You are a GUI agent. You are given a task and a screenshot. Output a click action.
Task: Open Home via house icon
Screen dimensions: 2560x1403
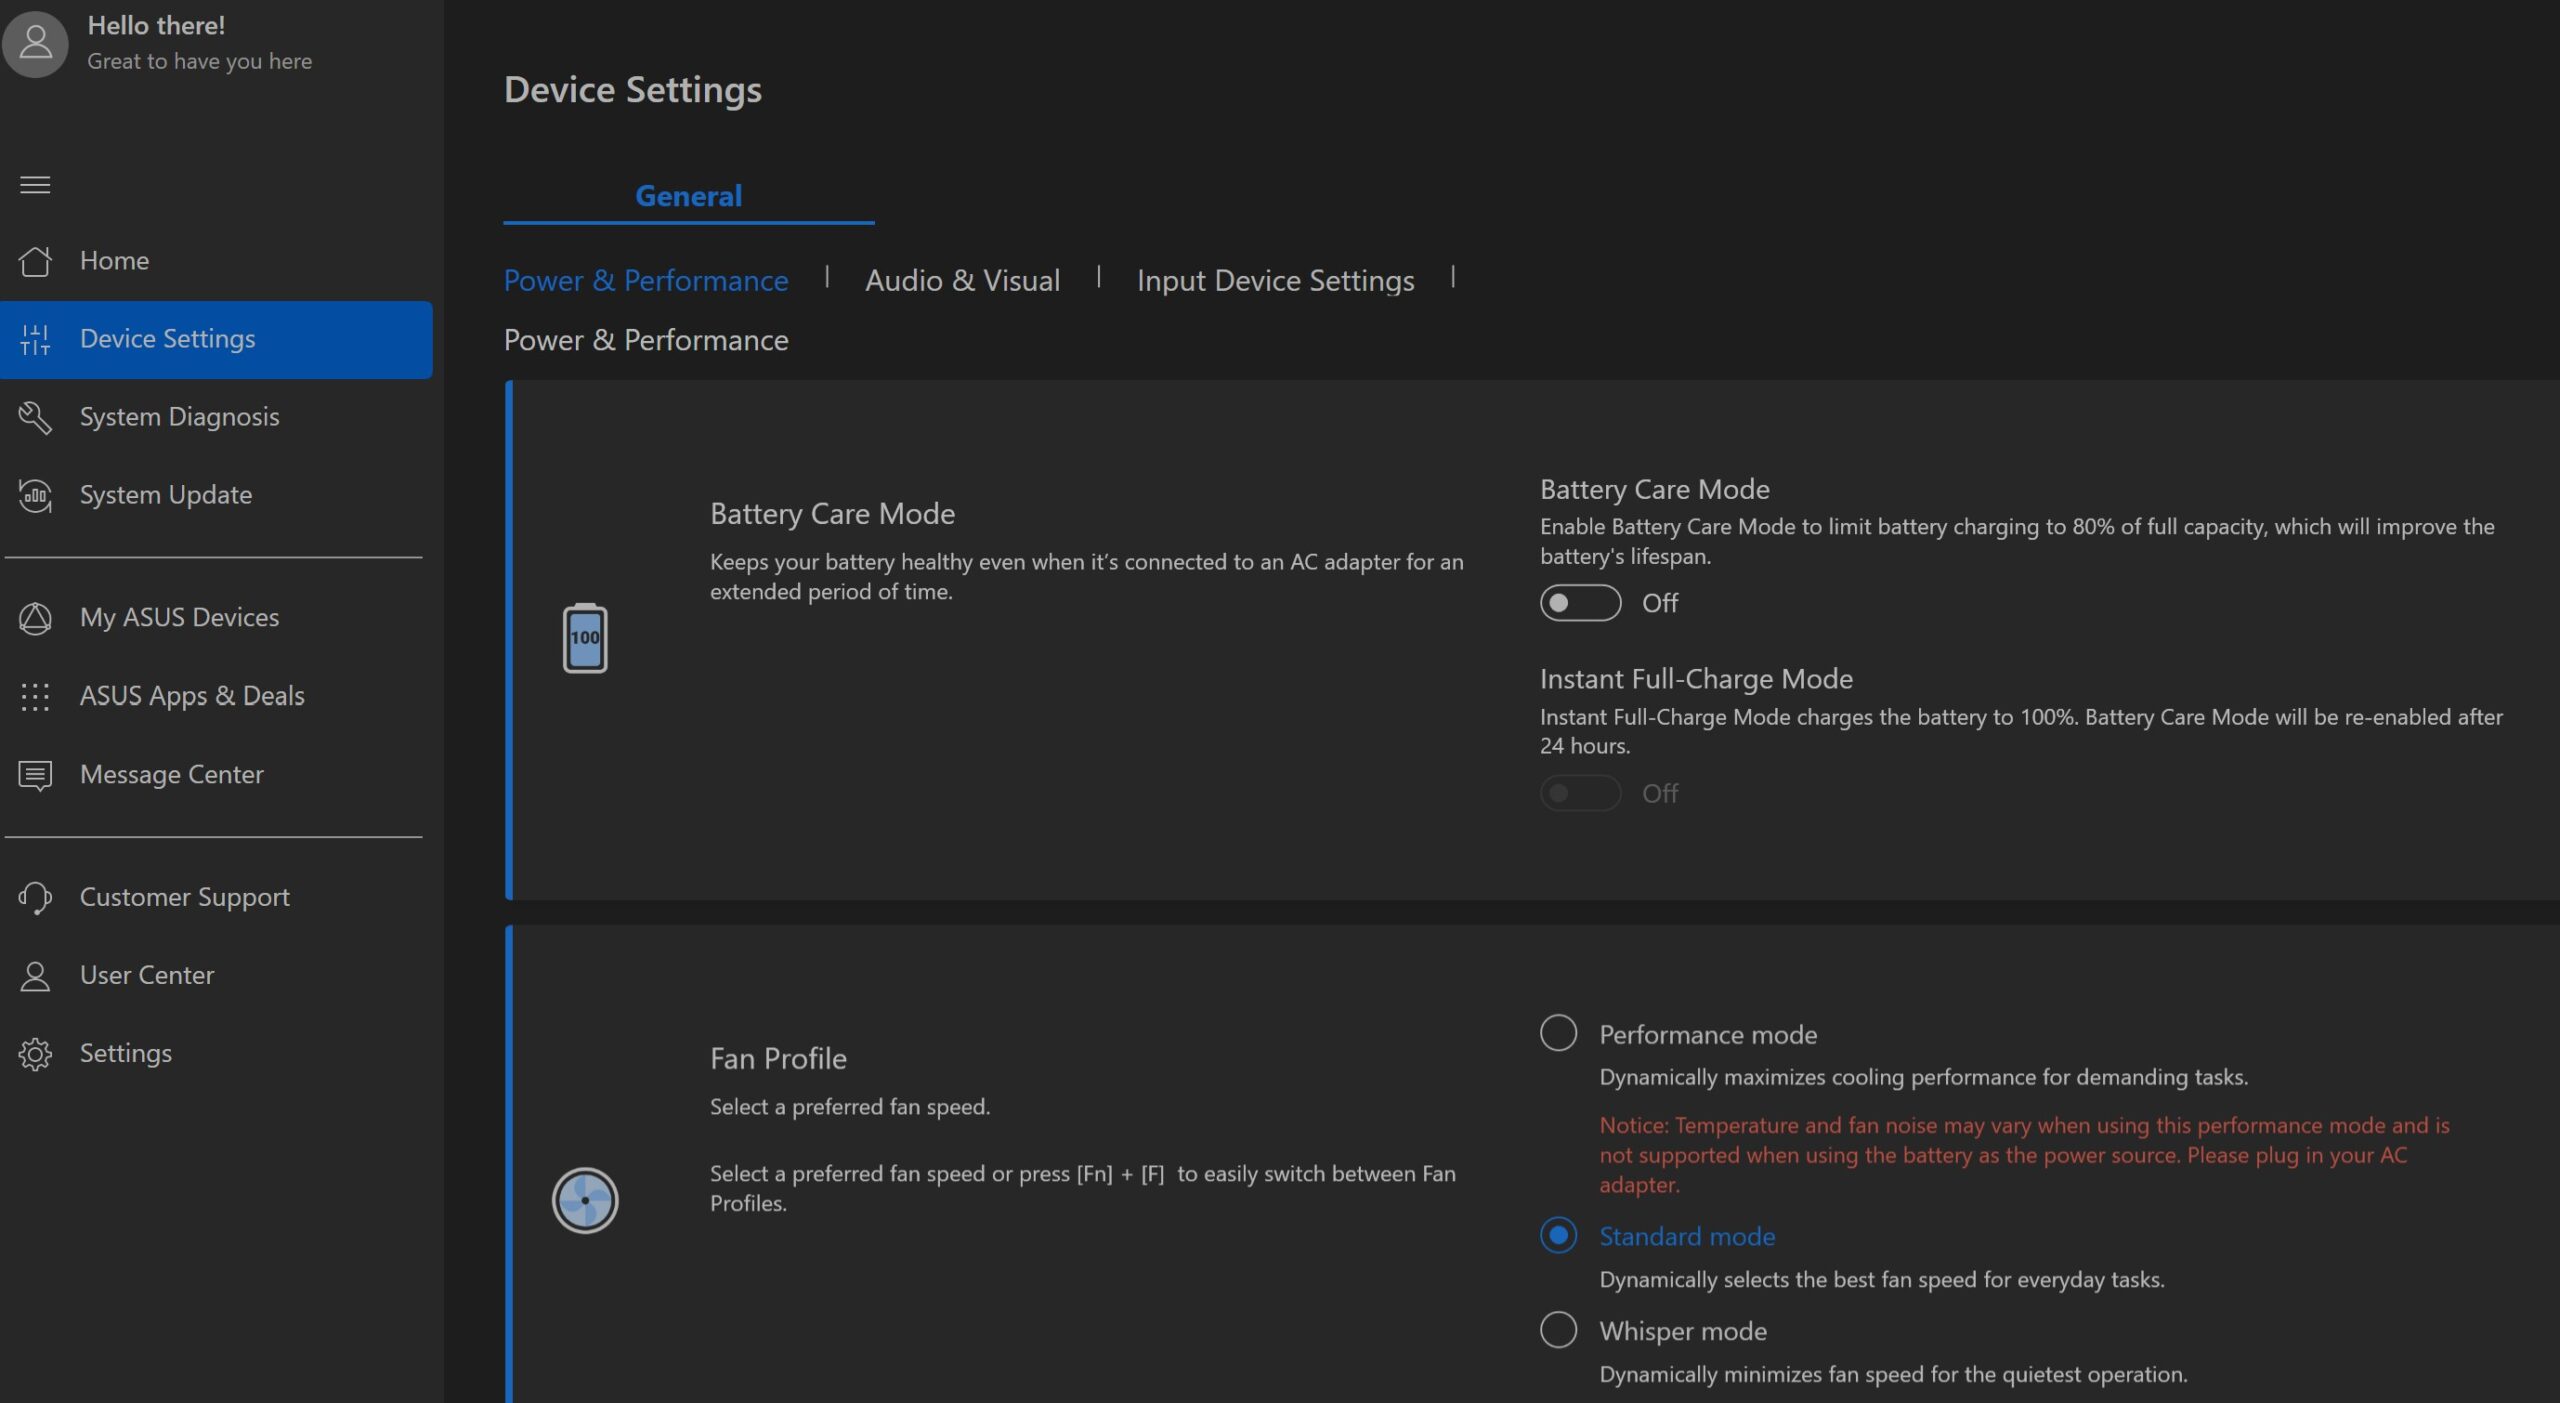[35, 261]
